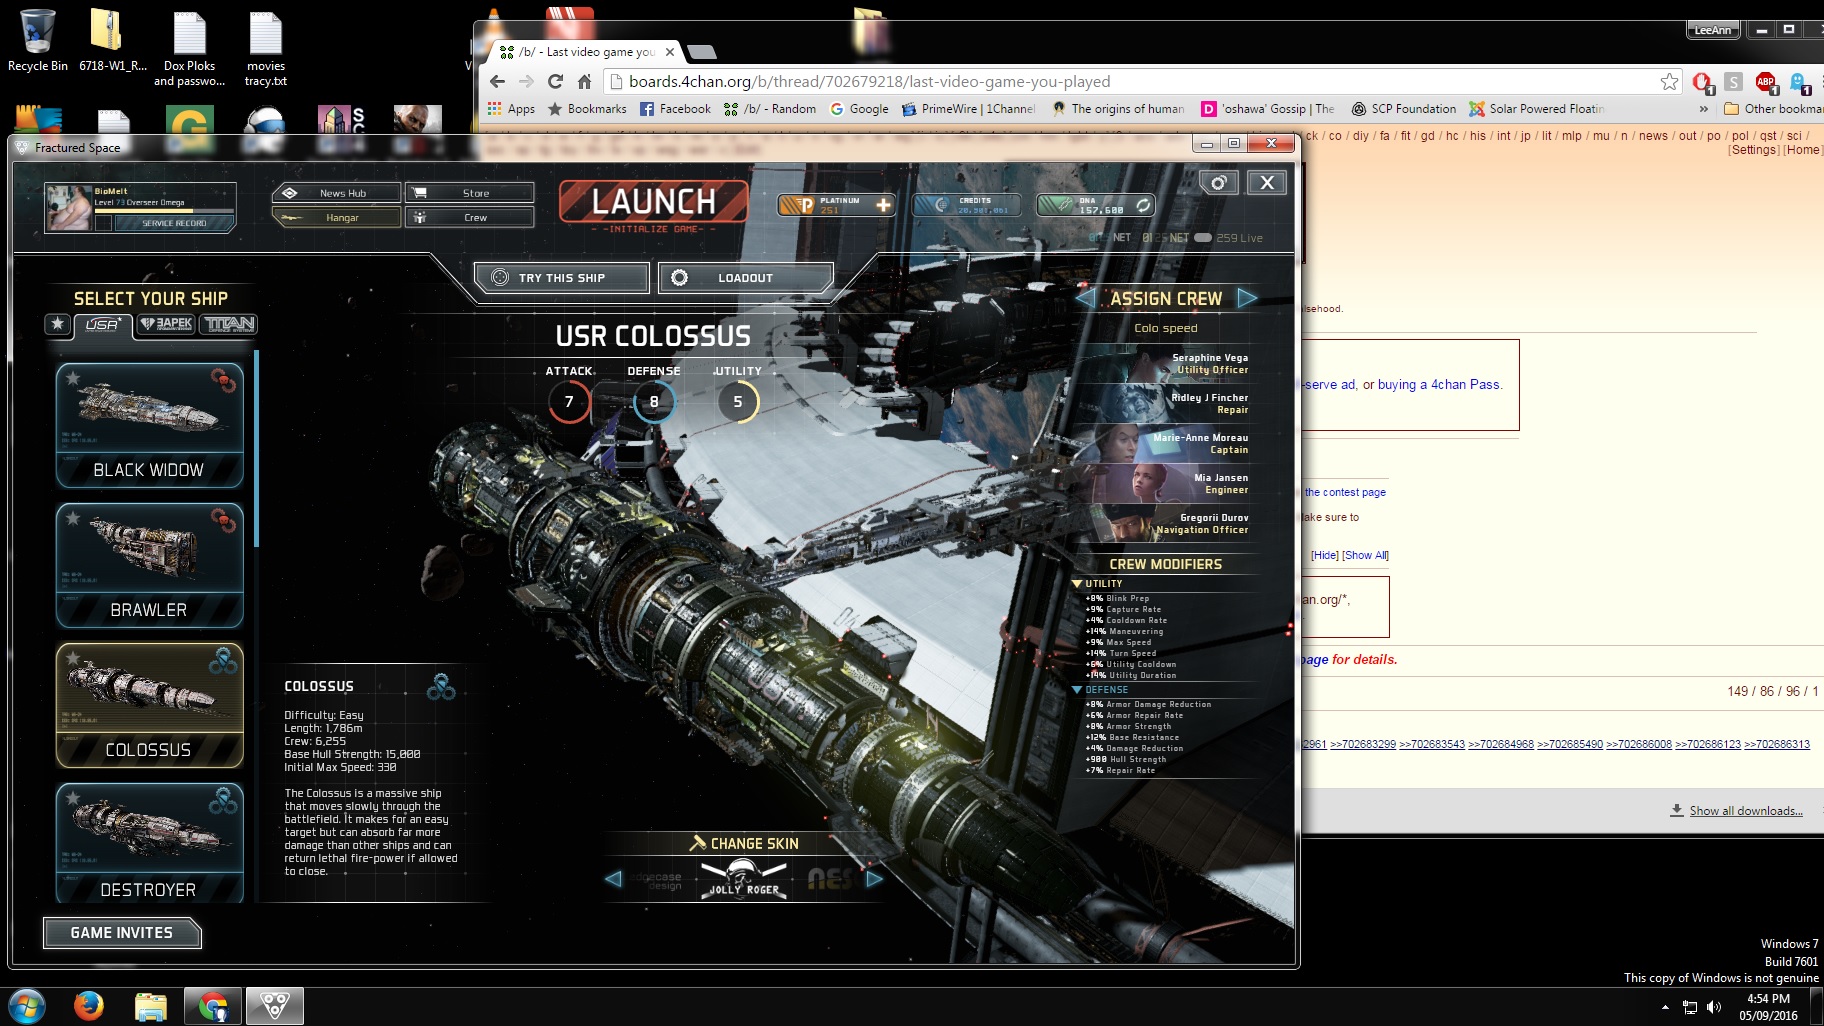This screenshot has width=1824, height=1026.
Task: Show the Titan manufacturer ships
Action: [x=229, y=324]
